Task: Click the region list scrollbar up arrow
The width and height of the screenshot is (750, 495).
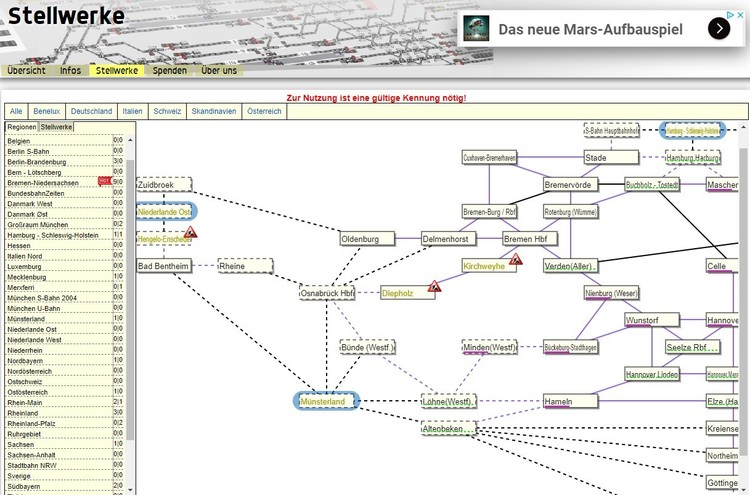Action: click(x=130, y=140)
